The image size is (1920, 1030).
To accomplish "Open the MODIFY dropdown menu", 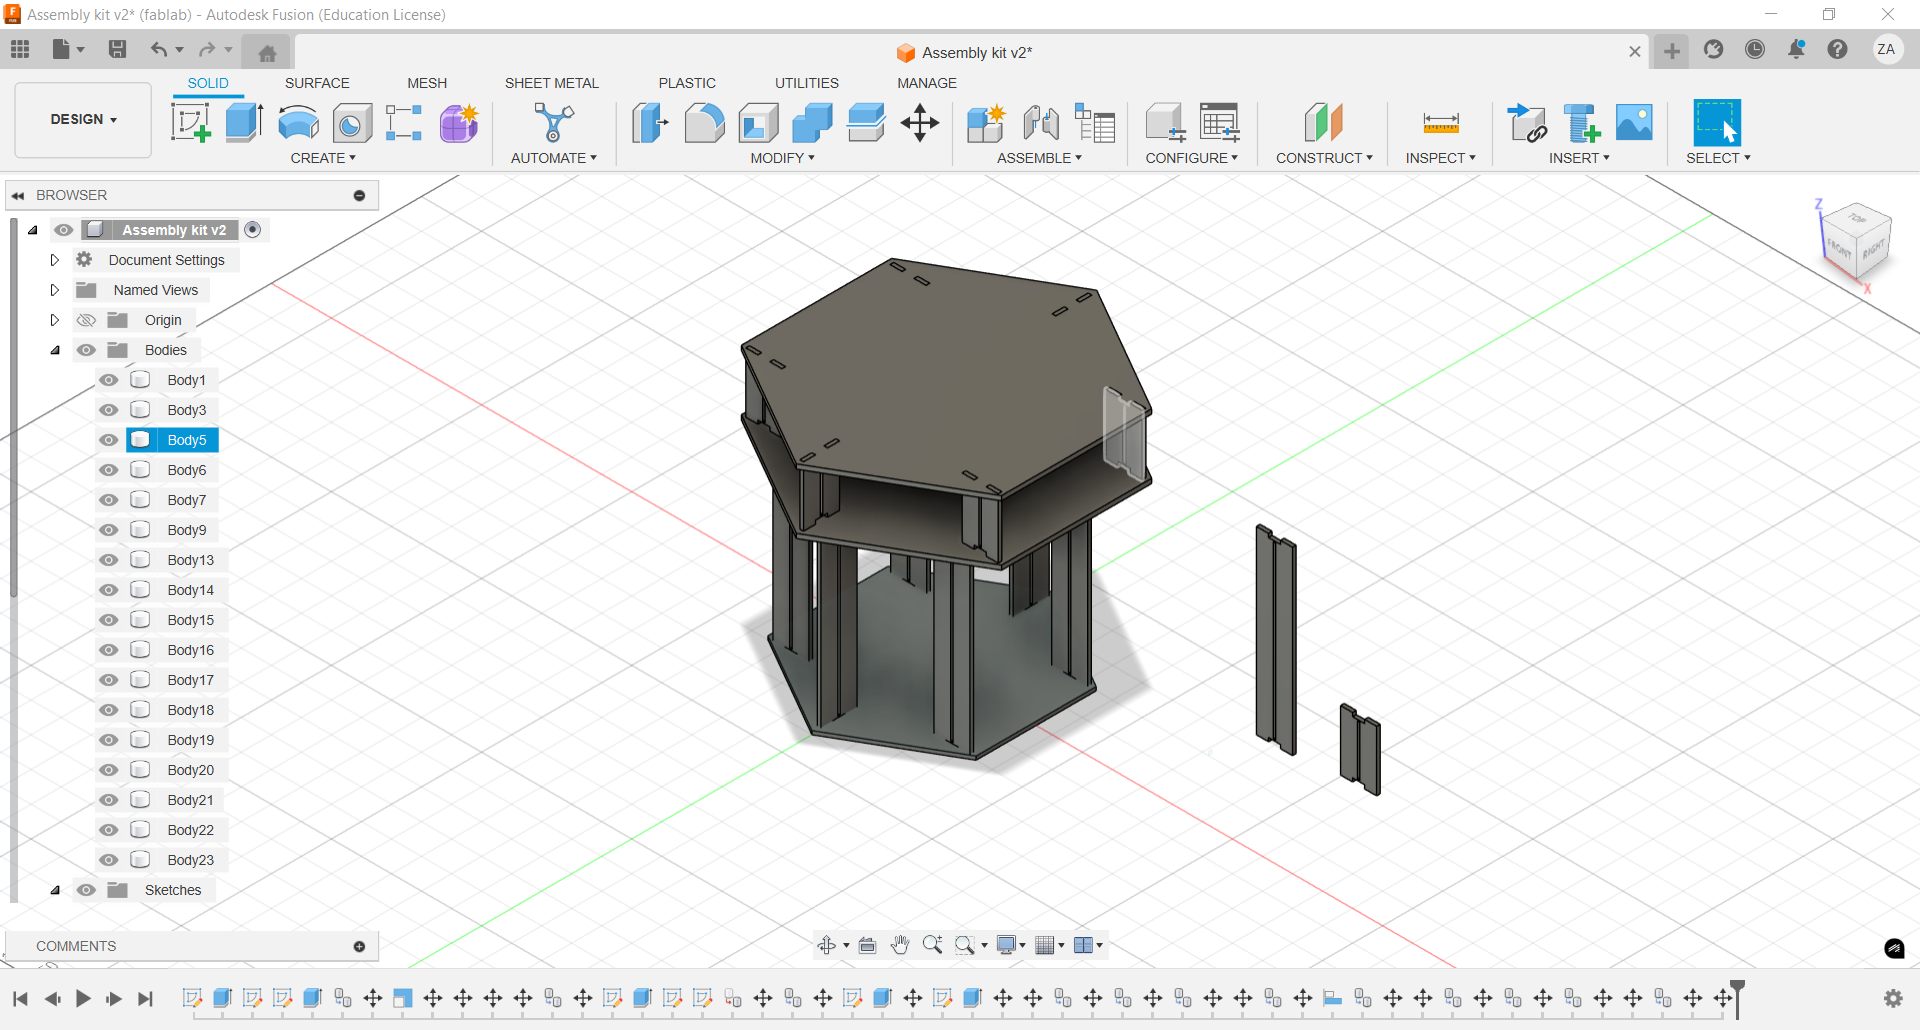I will [x=783, y=158].
